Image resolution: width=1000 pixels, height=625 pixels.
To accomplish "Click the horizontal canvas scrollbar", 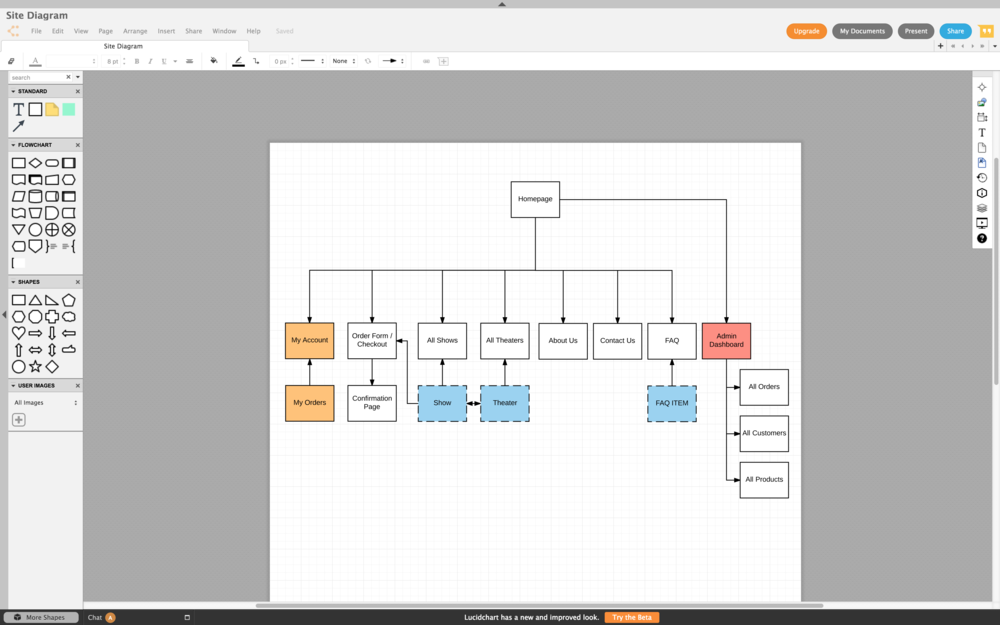I will coord(539,605).
